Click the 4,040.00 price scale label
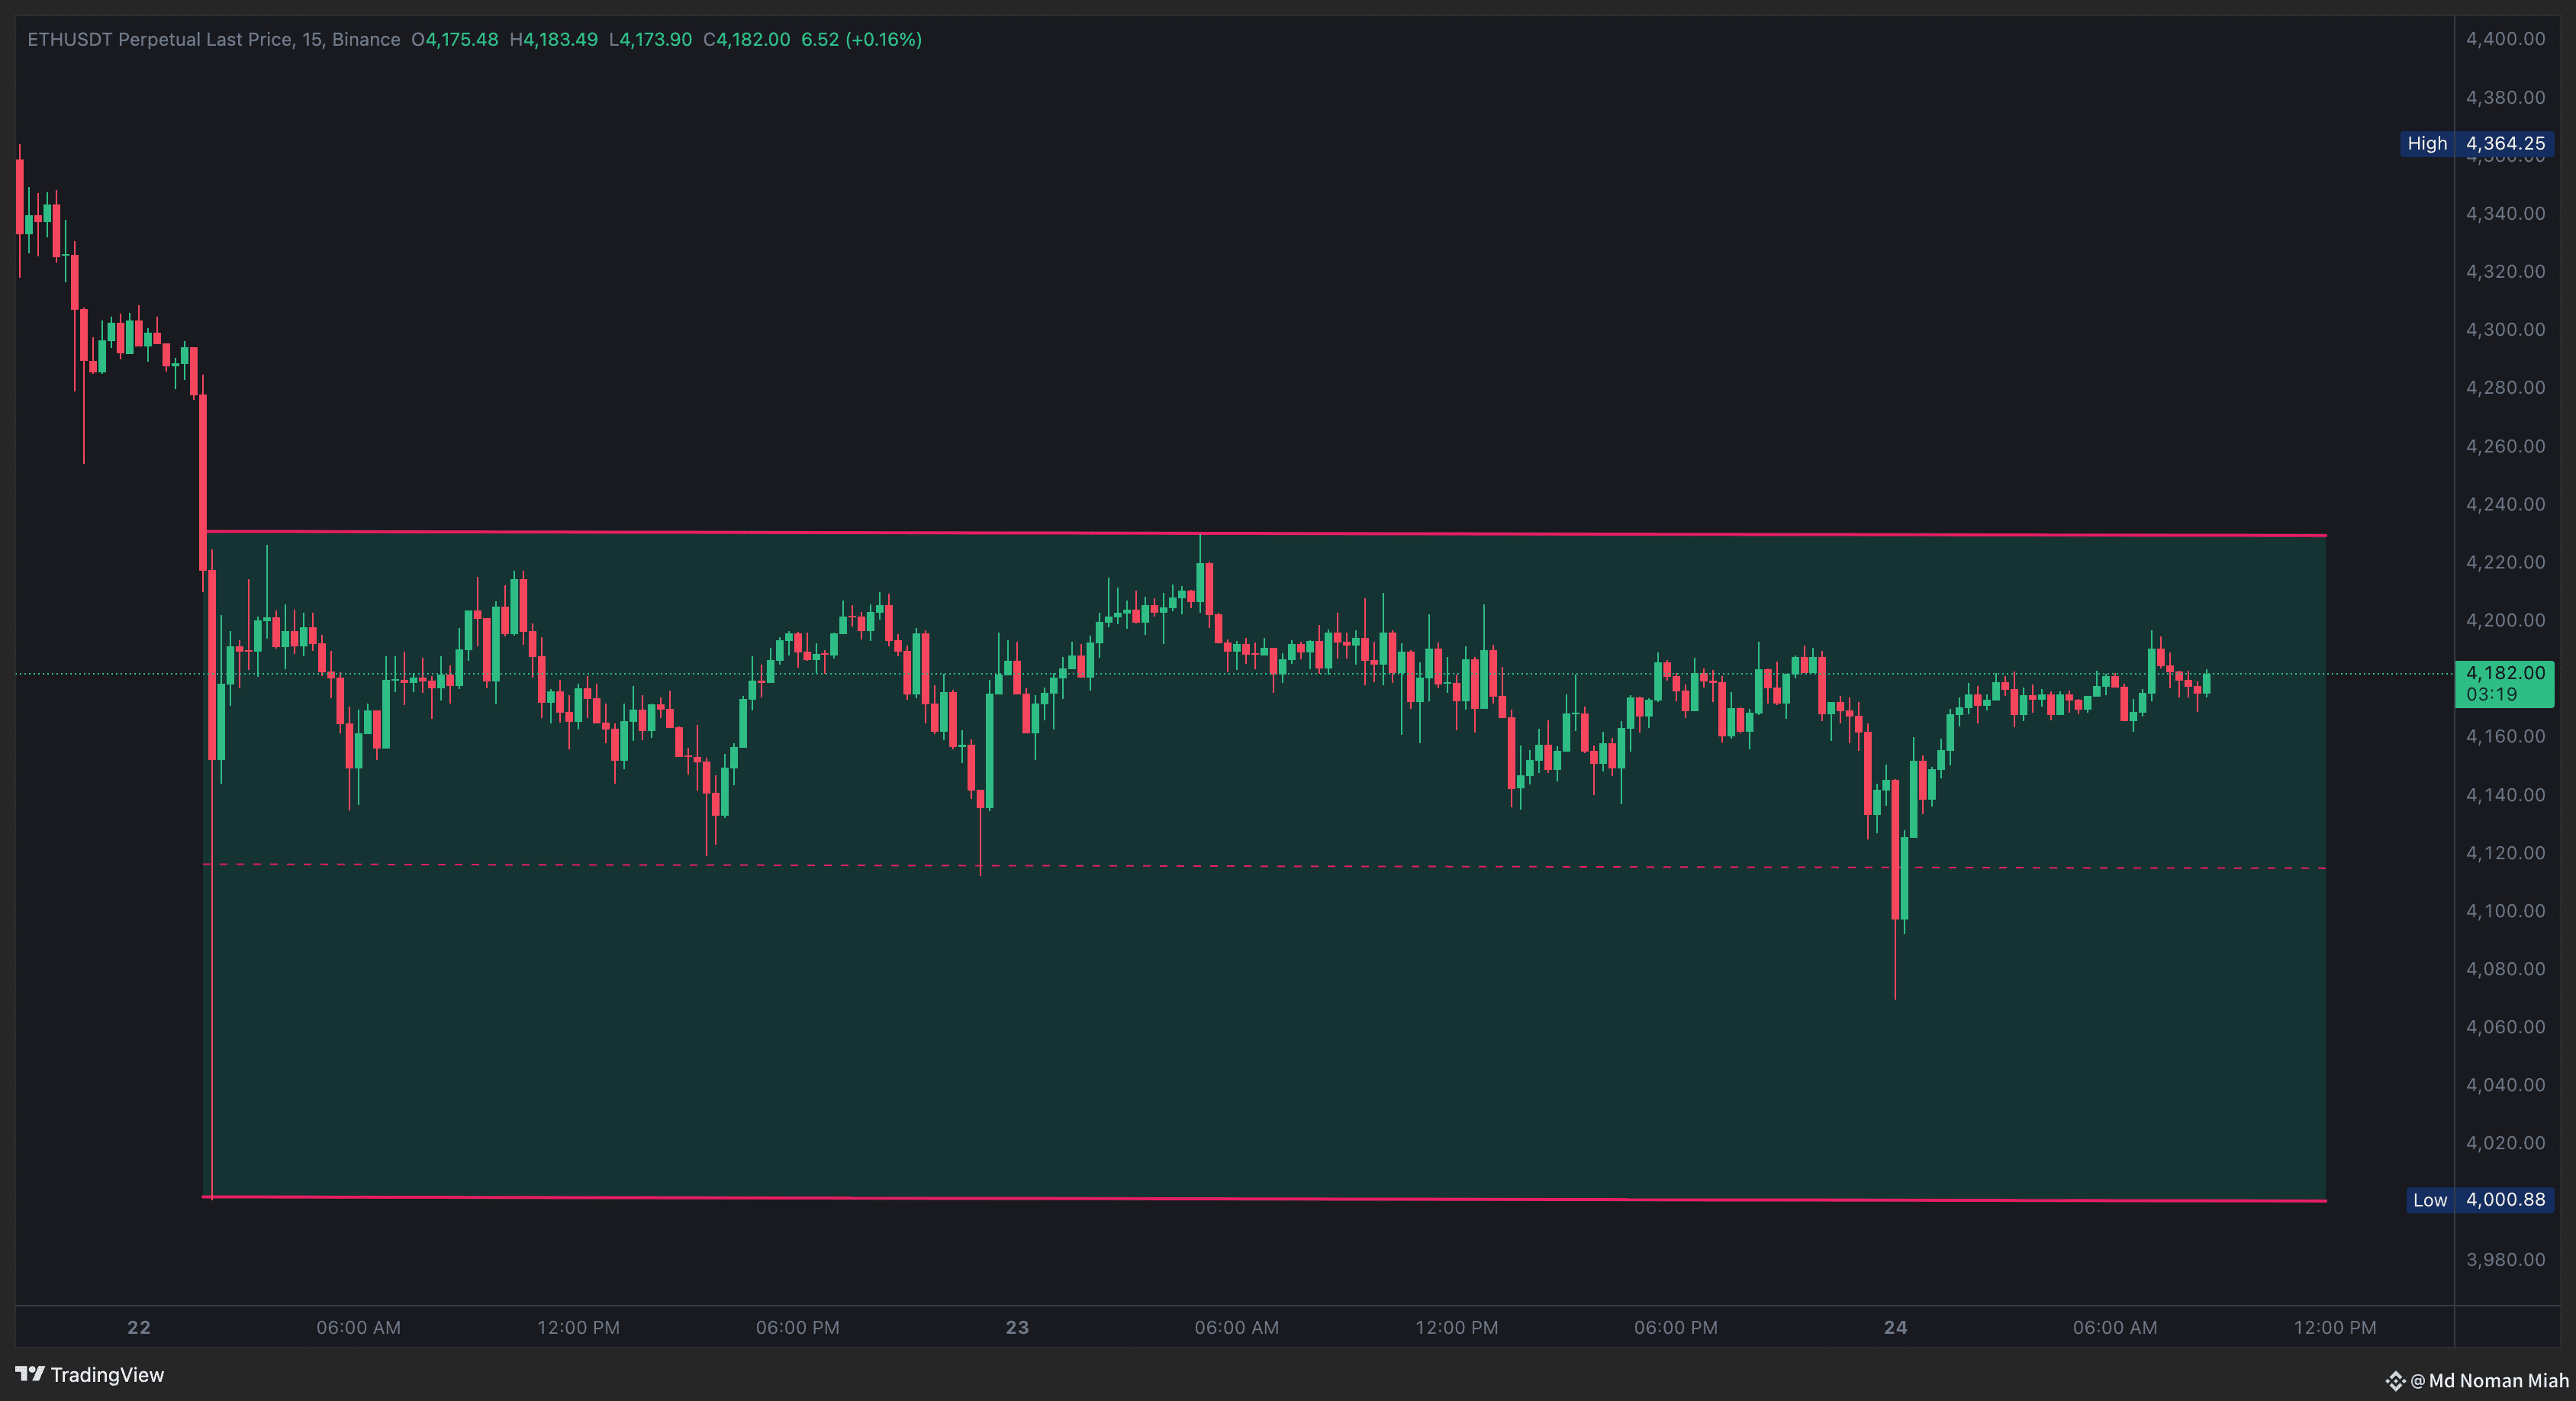Viewport: 2576px width, 1401px height. point(2505,1085)
